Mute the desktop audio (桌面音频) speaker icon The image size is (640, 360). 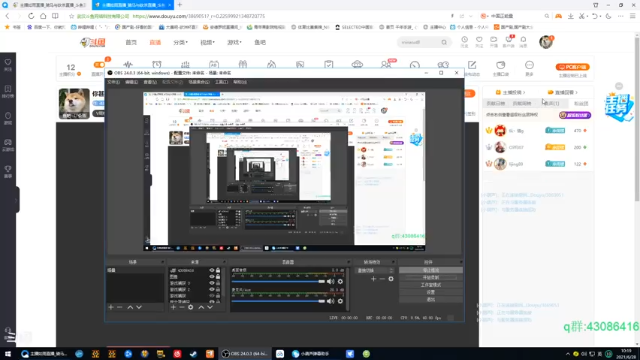331,281
